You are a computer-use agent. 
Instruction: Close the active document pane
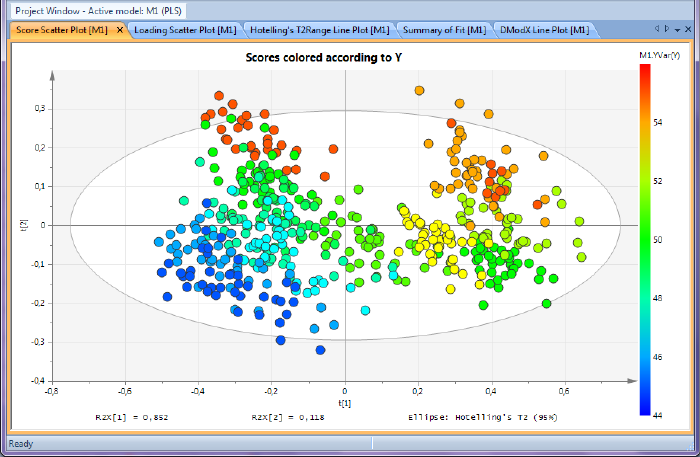coord(688,30)
